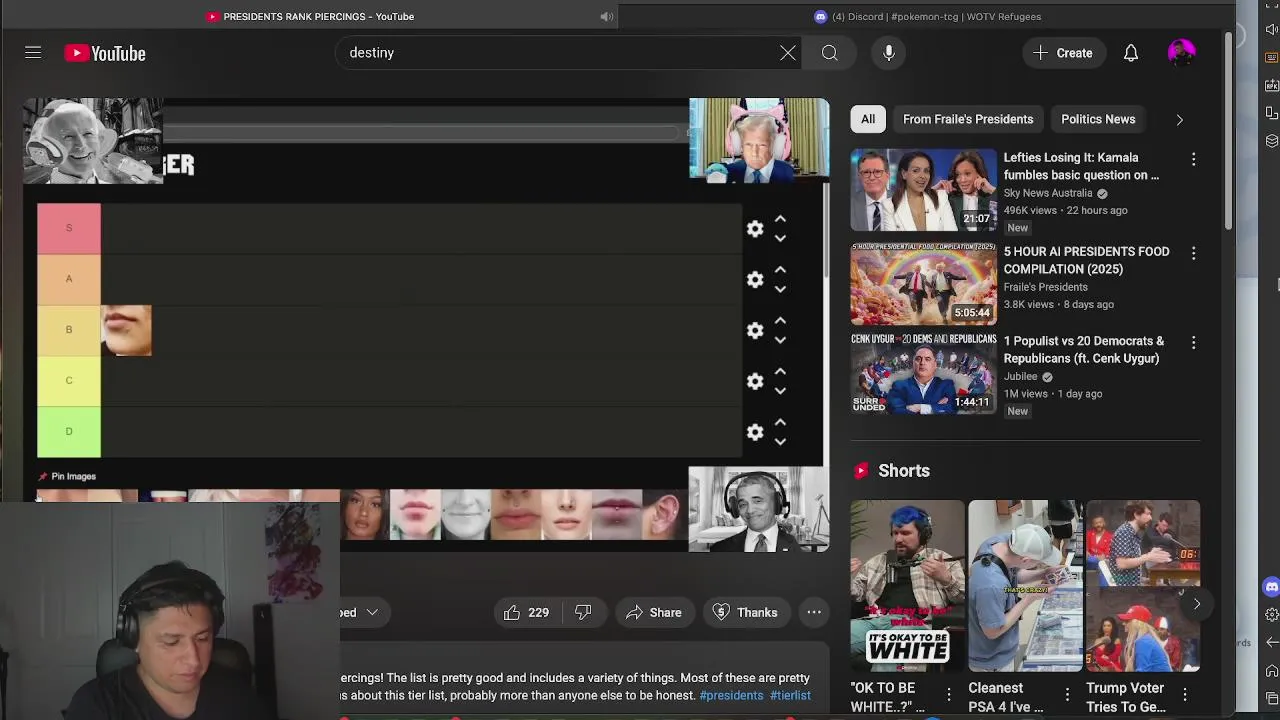This screenshot has width=1280, height=720.
Task: Open notifications bell
Action: click(1131, 53)
